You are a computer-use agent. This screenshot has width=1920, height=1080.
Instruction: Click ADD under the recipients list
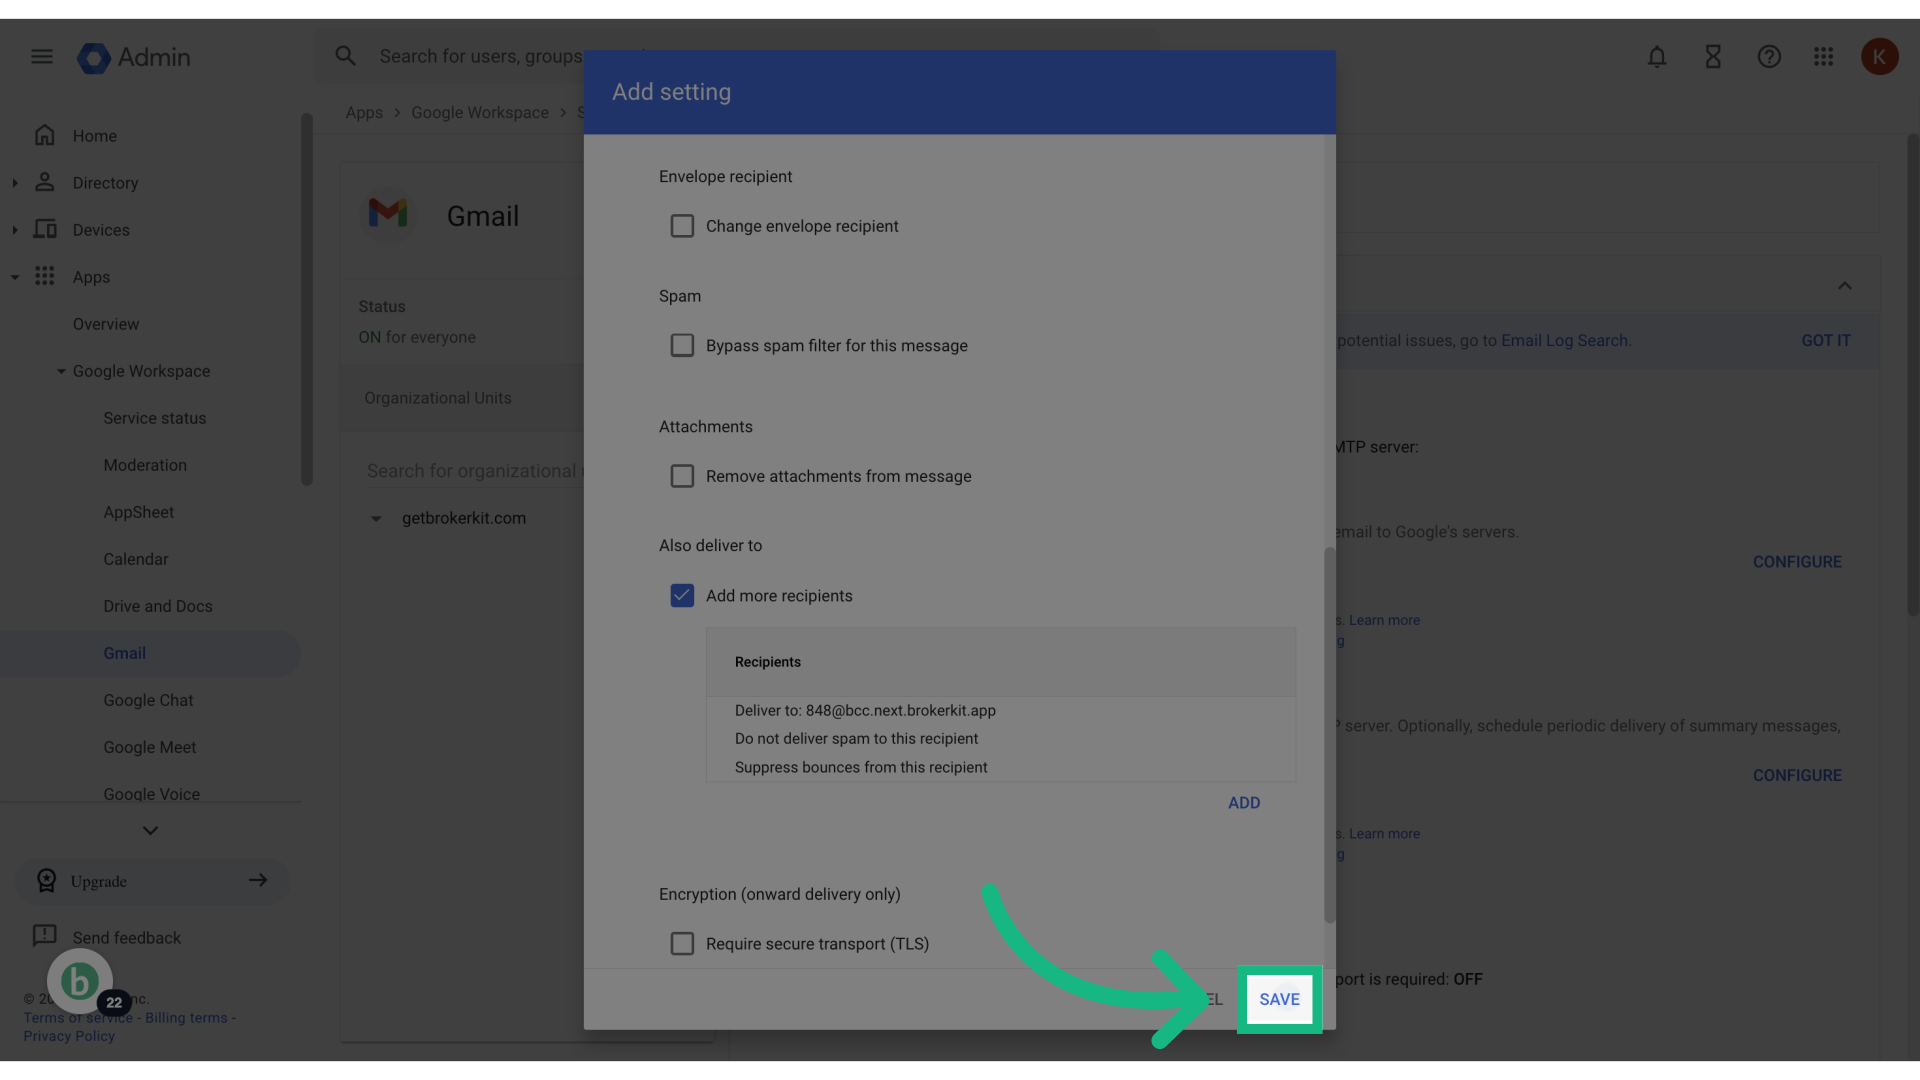click(x=1243, y=803)
